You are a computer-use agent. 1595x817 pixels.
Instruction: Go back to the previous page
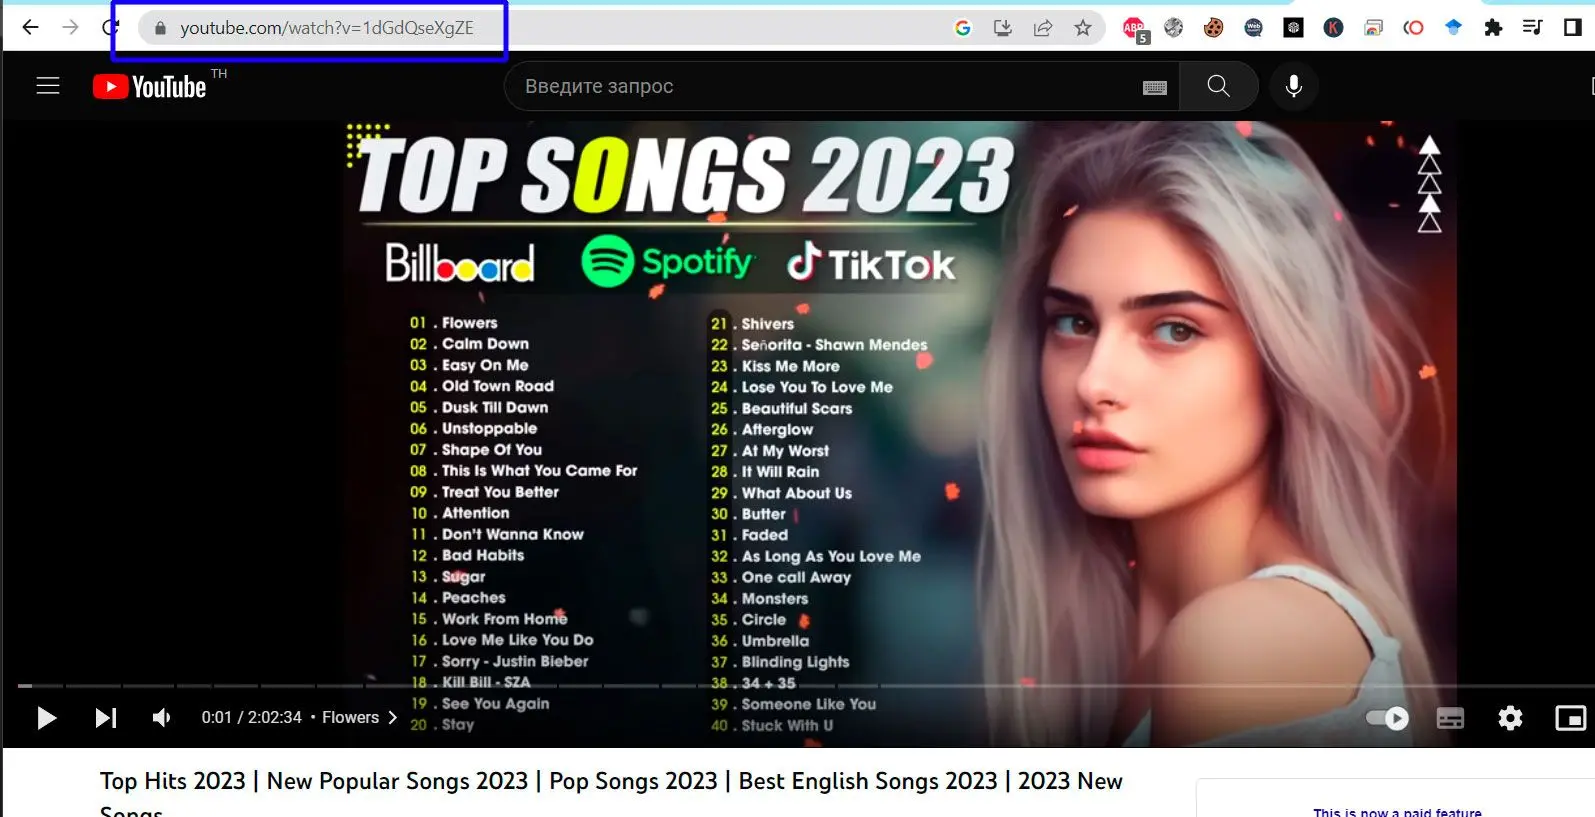click(30, 27)
